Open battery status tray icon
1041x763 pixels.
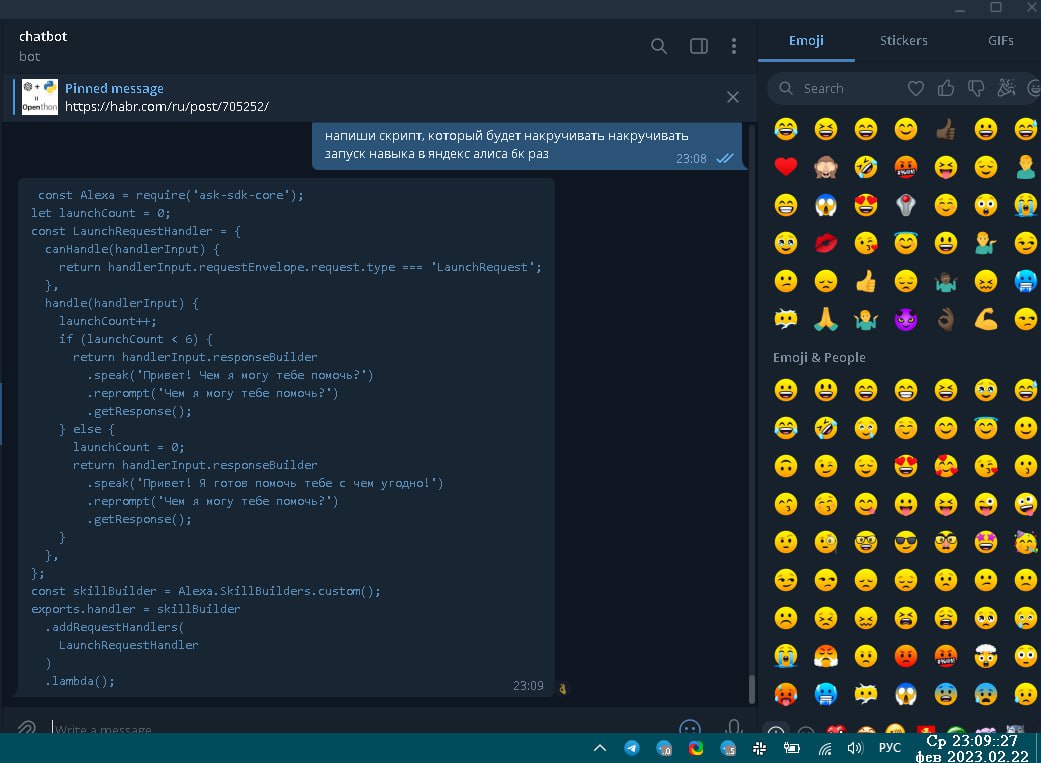click(791, 748)
